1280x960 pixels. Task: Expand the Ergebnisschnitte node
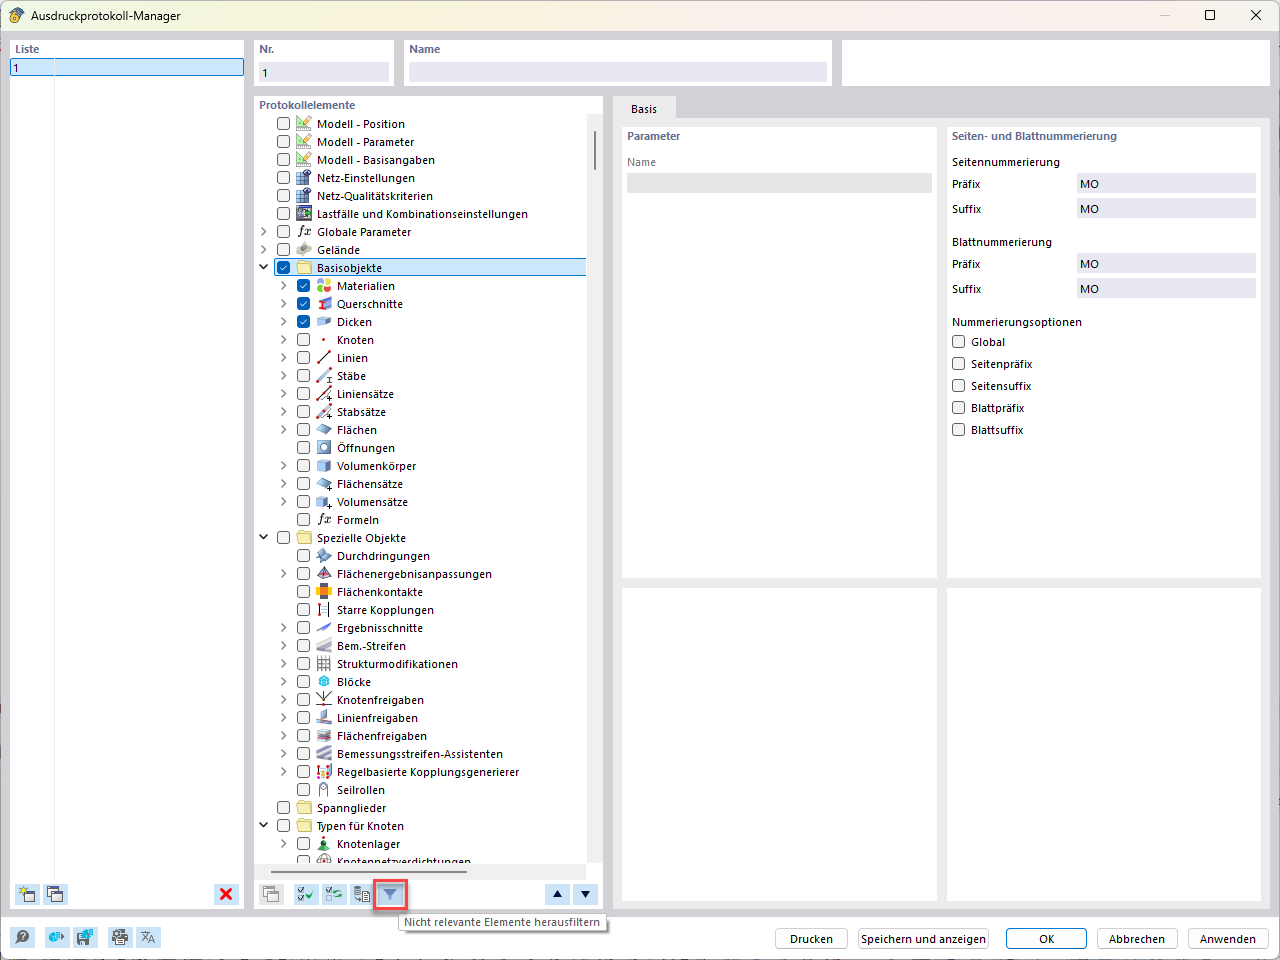tap(284, 628)
